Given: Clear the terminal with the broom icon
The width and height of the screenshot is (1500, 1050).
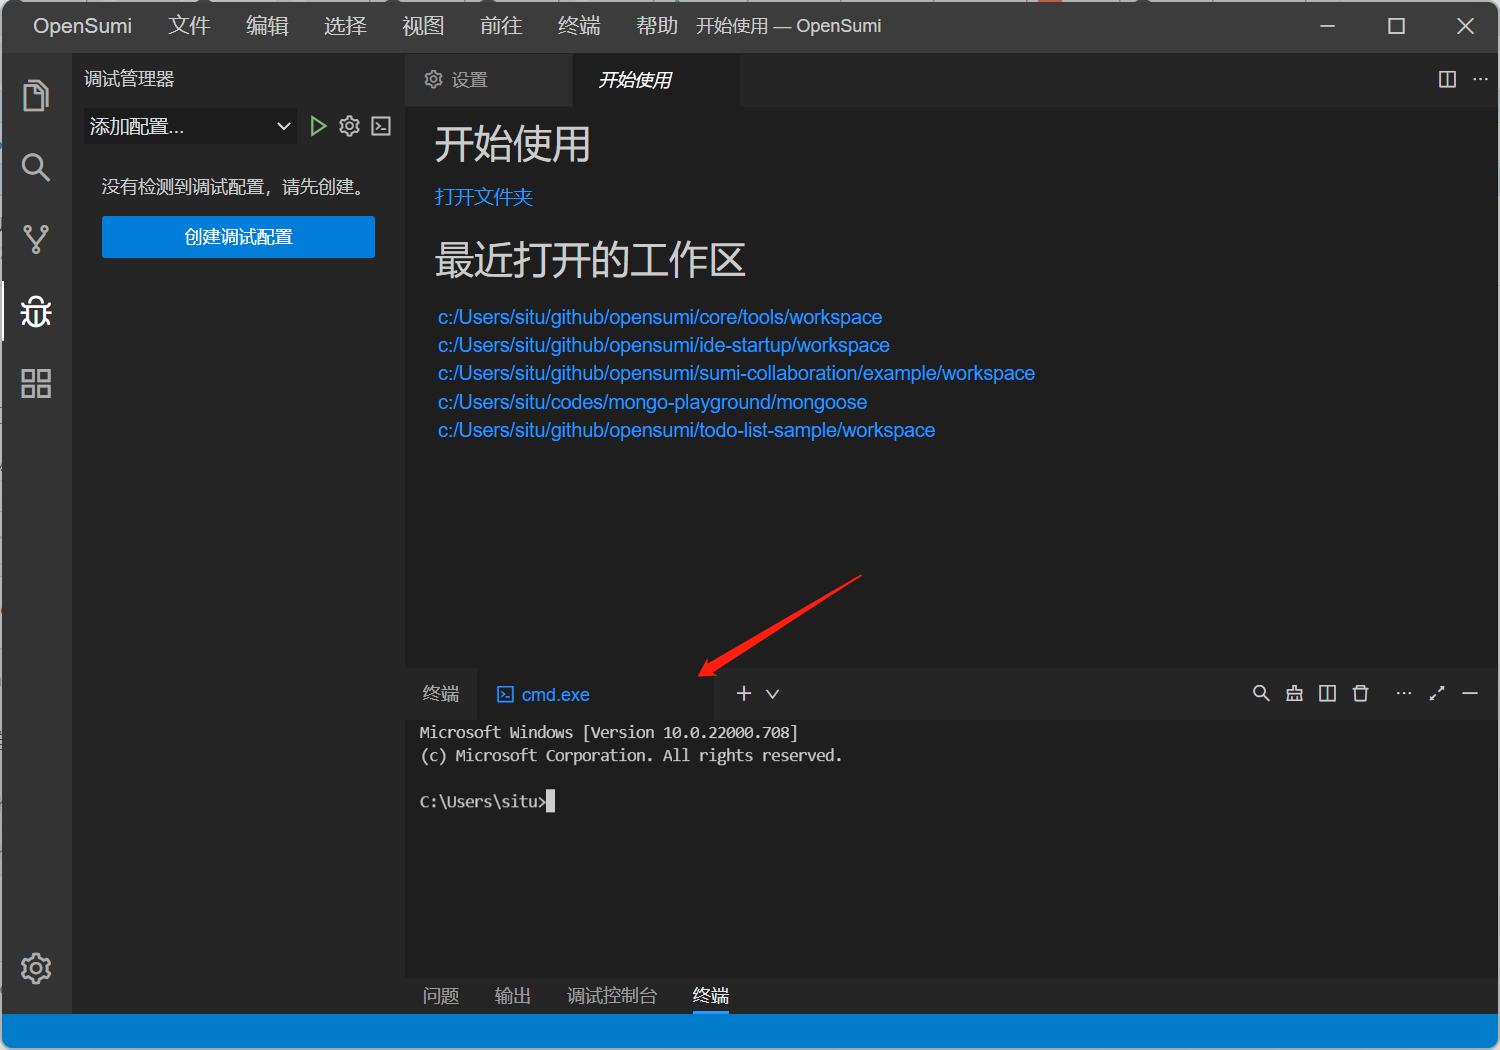Looking at the screenshot, I should click(x=1294, y=693).
